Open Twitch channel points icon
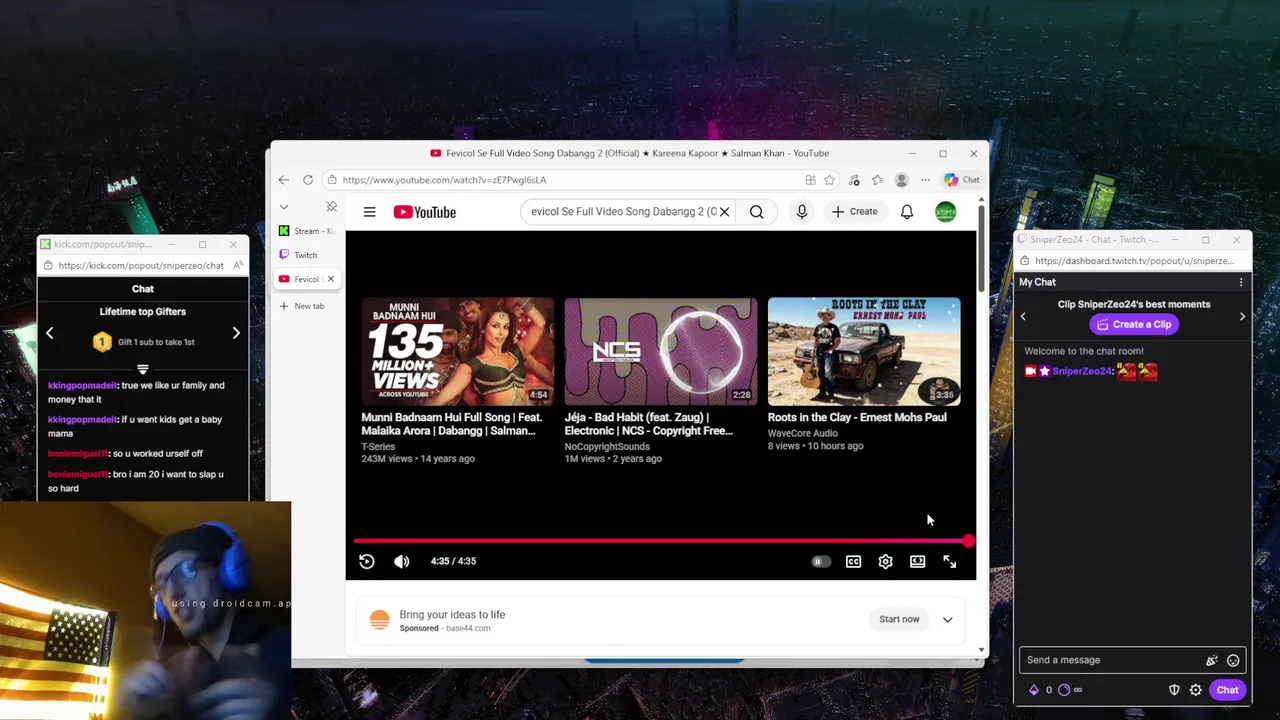The width and height of the screenshot is (1280, 720). (x=1064, y=690)
